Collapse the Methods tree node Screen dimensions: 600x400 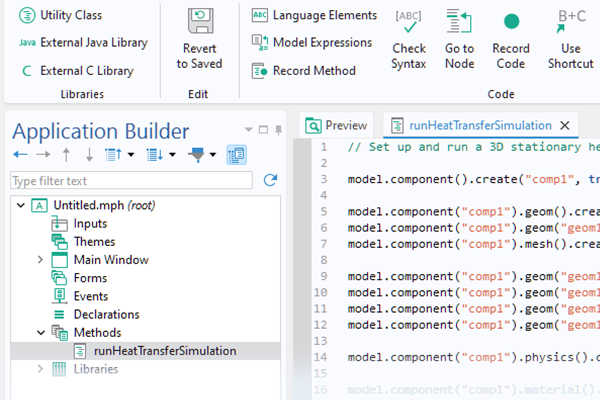coord(40,332)
